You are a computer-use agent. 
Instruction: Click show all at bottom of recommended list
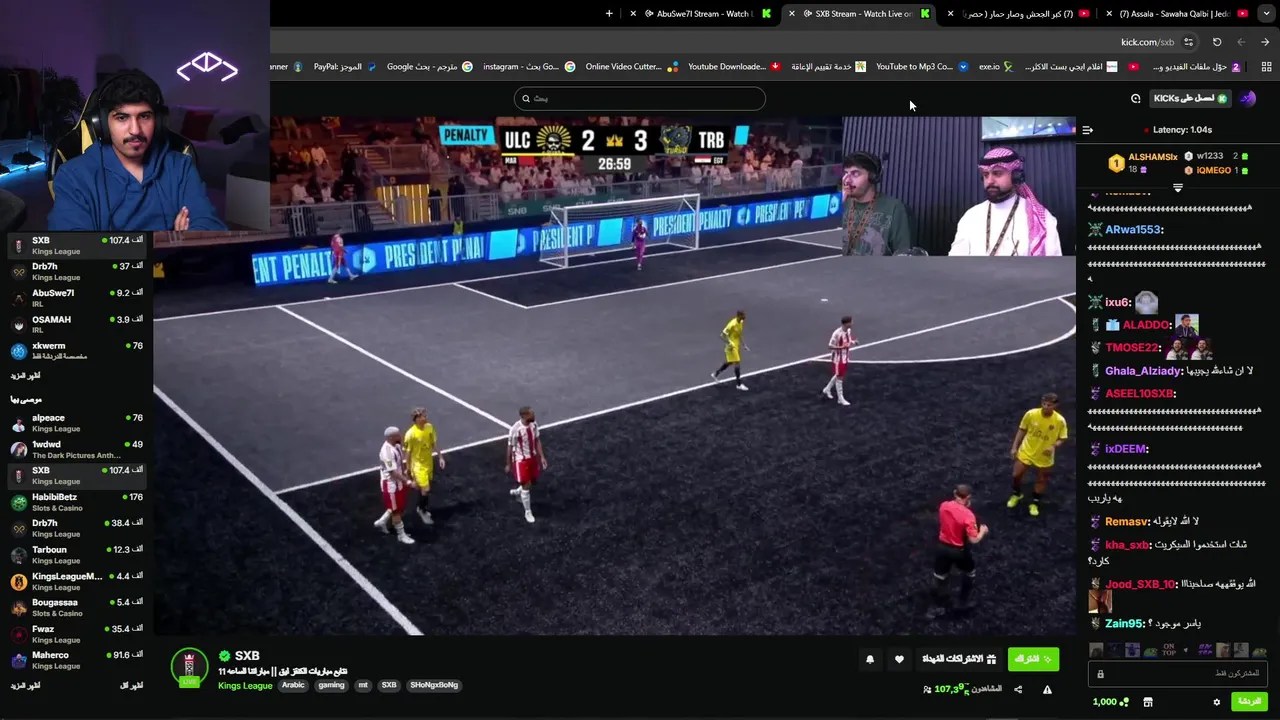tap(131, 685)
